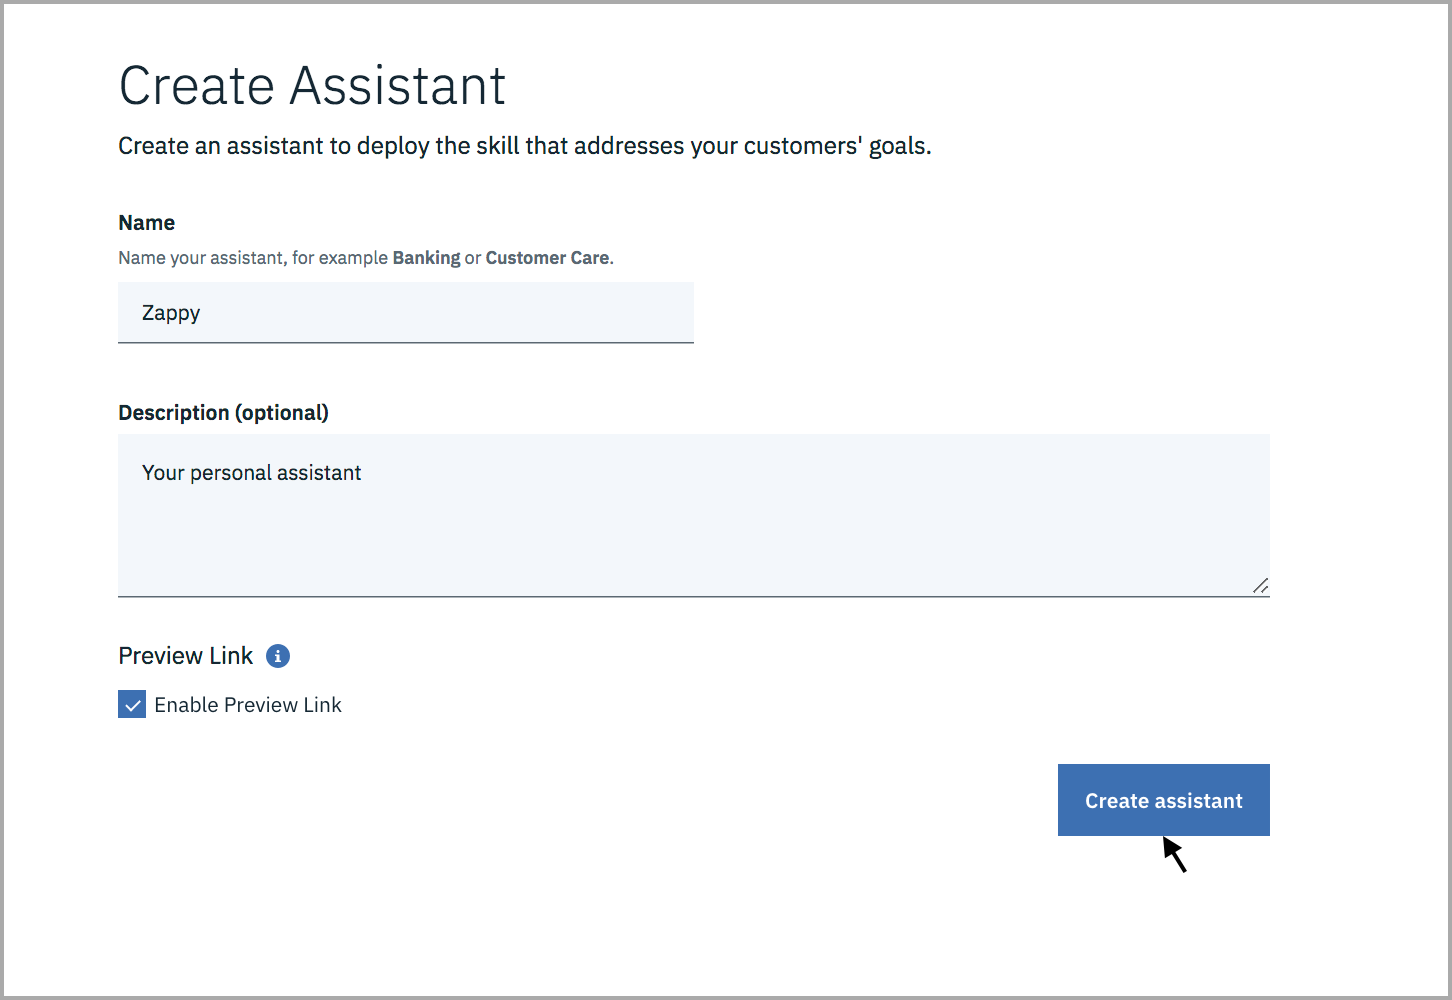The width and height of the screenshot is (1452, 1000).
Task: Click inside the Name field containing Zappy
Action: pyautogui.click(x=405, y=313)
